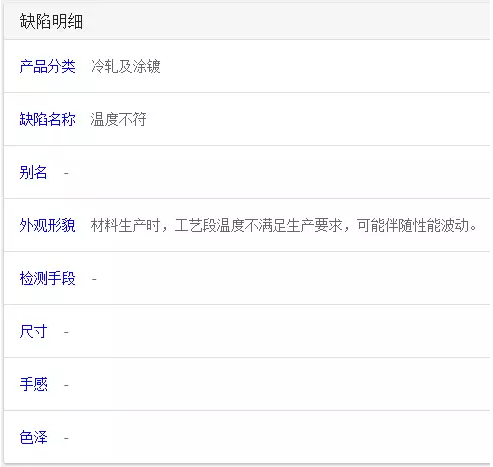Image resolution: width=493 pixels, height=467 pixels.
Task: Click the dash value next to 检测手段
Action: (x=94, y=279)
